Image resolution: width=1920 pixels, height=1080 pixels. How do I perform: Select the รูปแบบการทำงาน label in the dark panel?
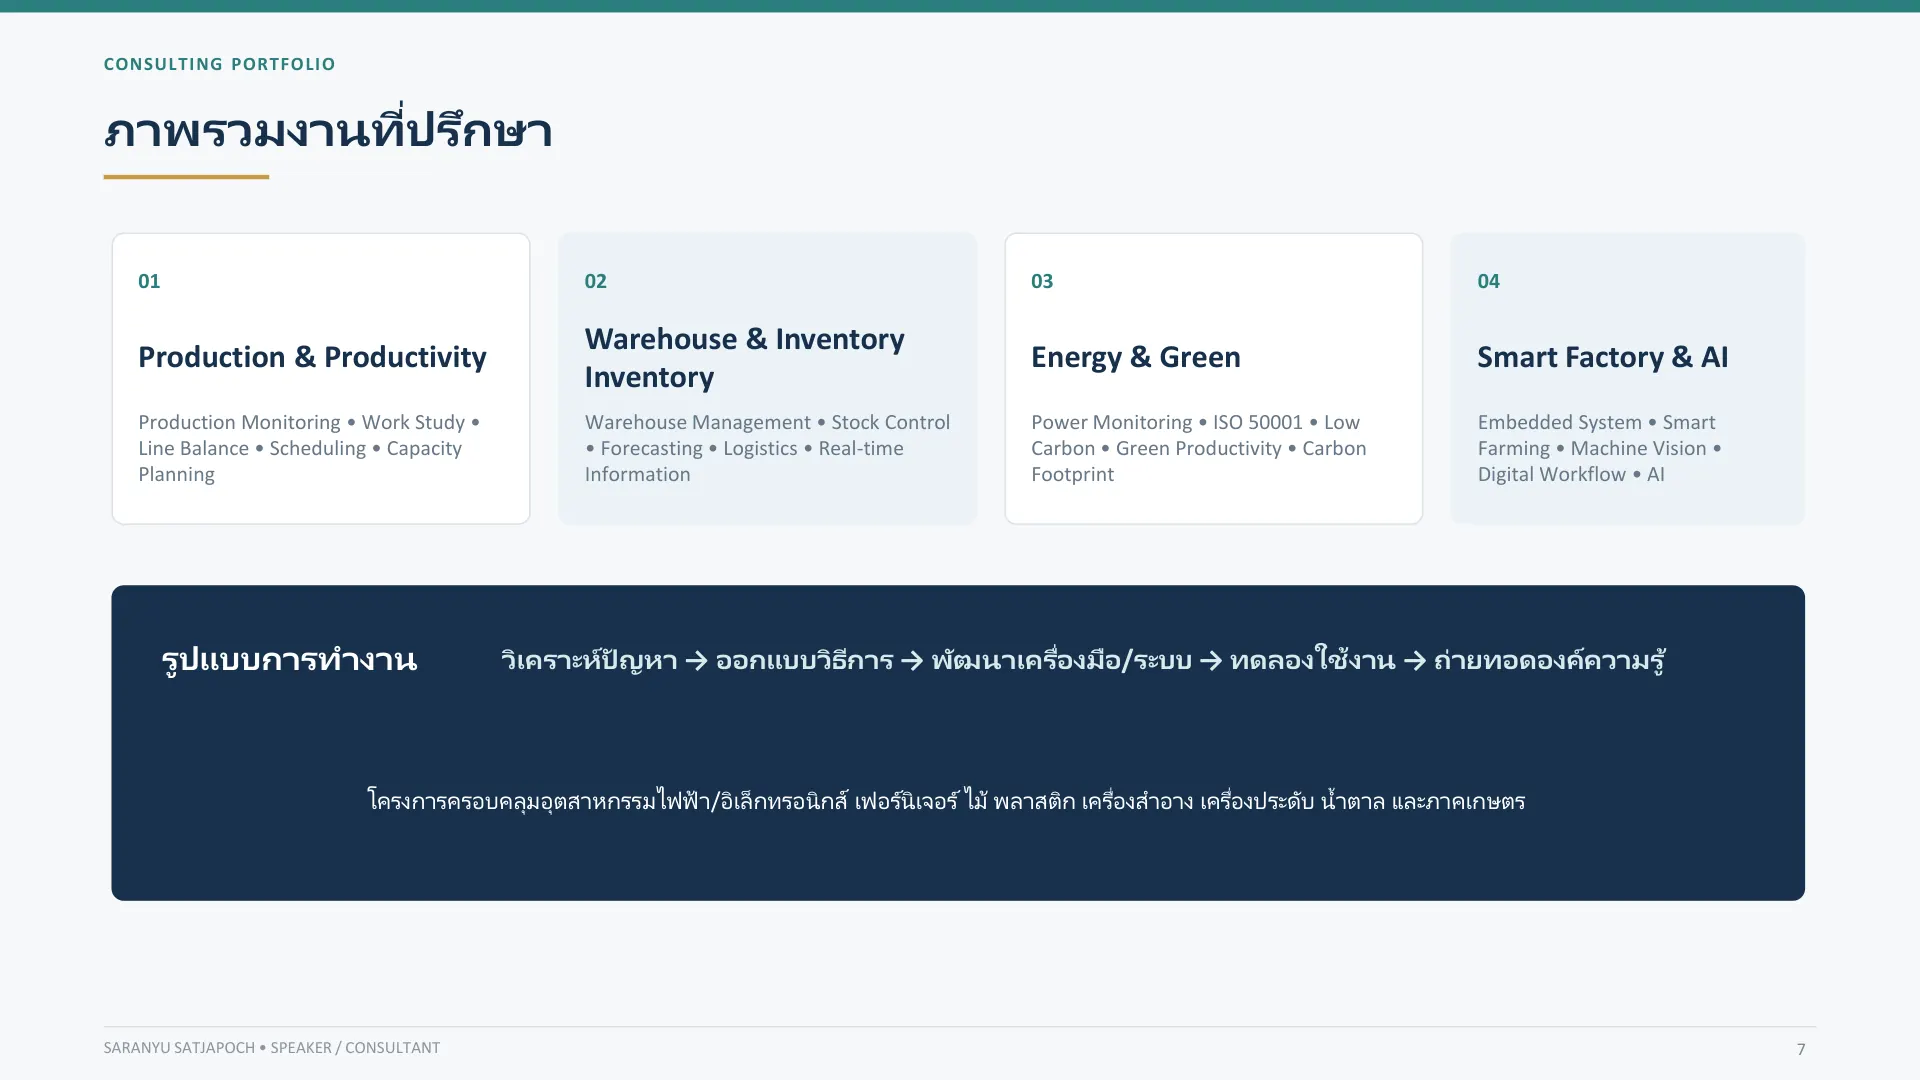click(x=289, y=660)
